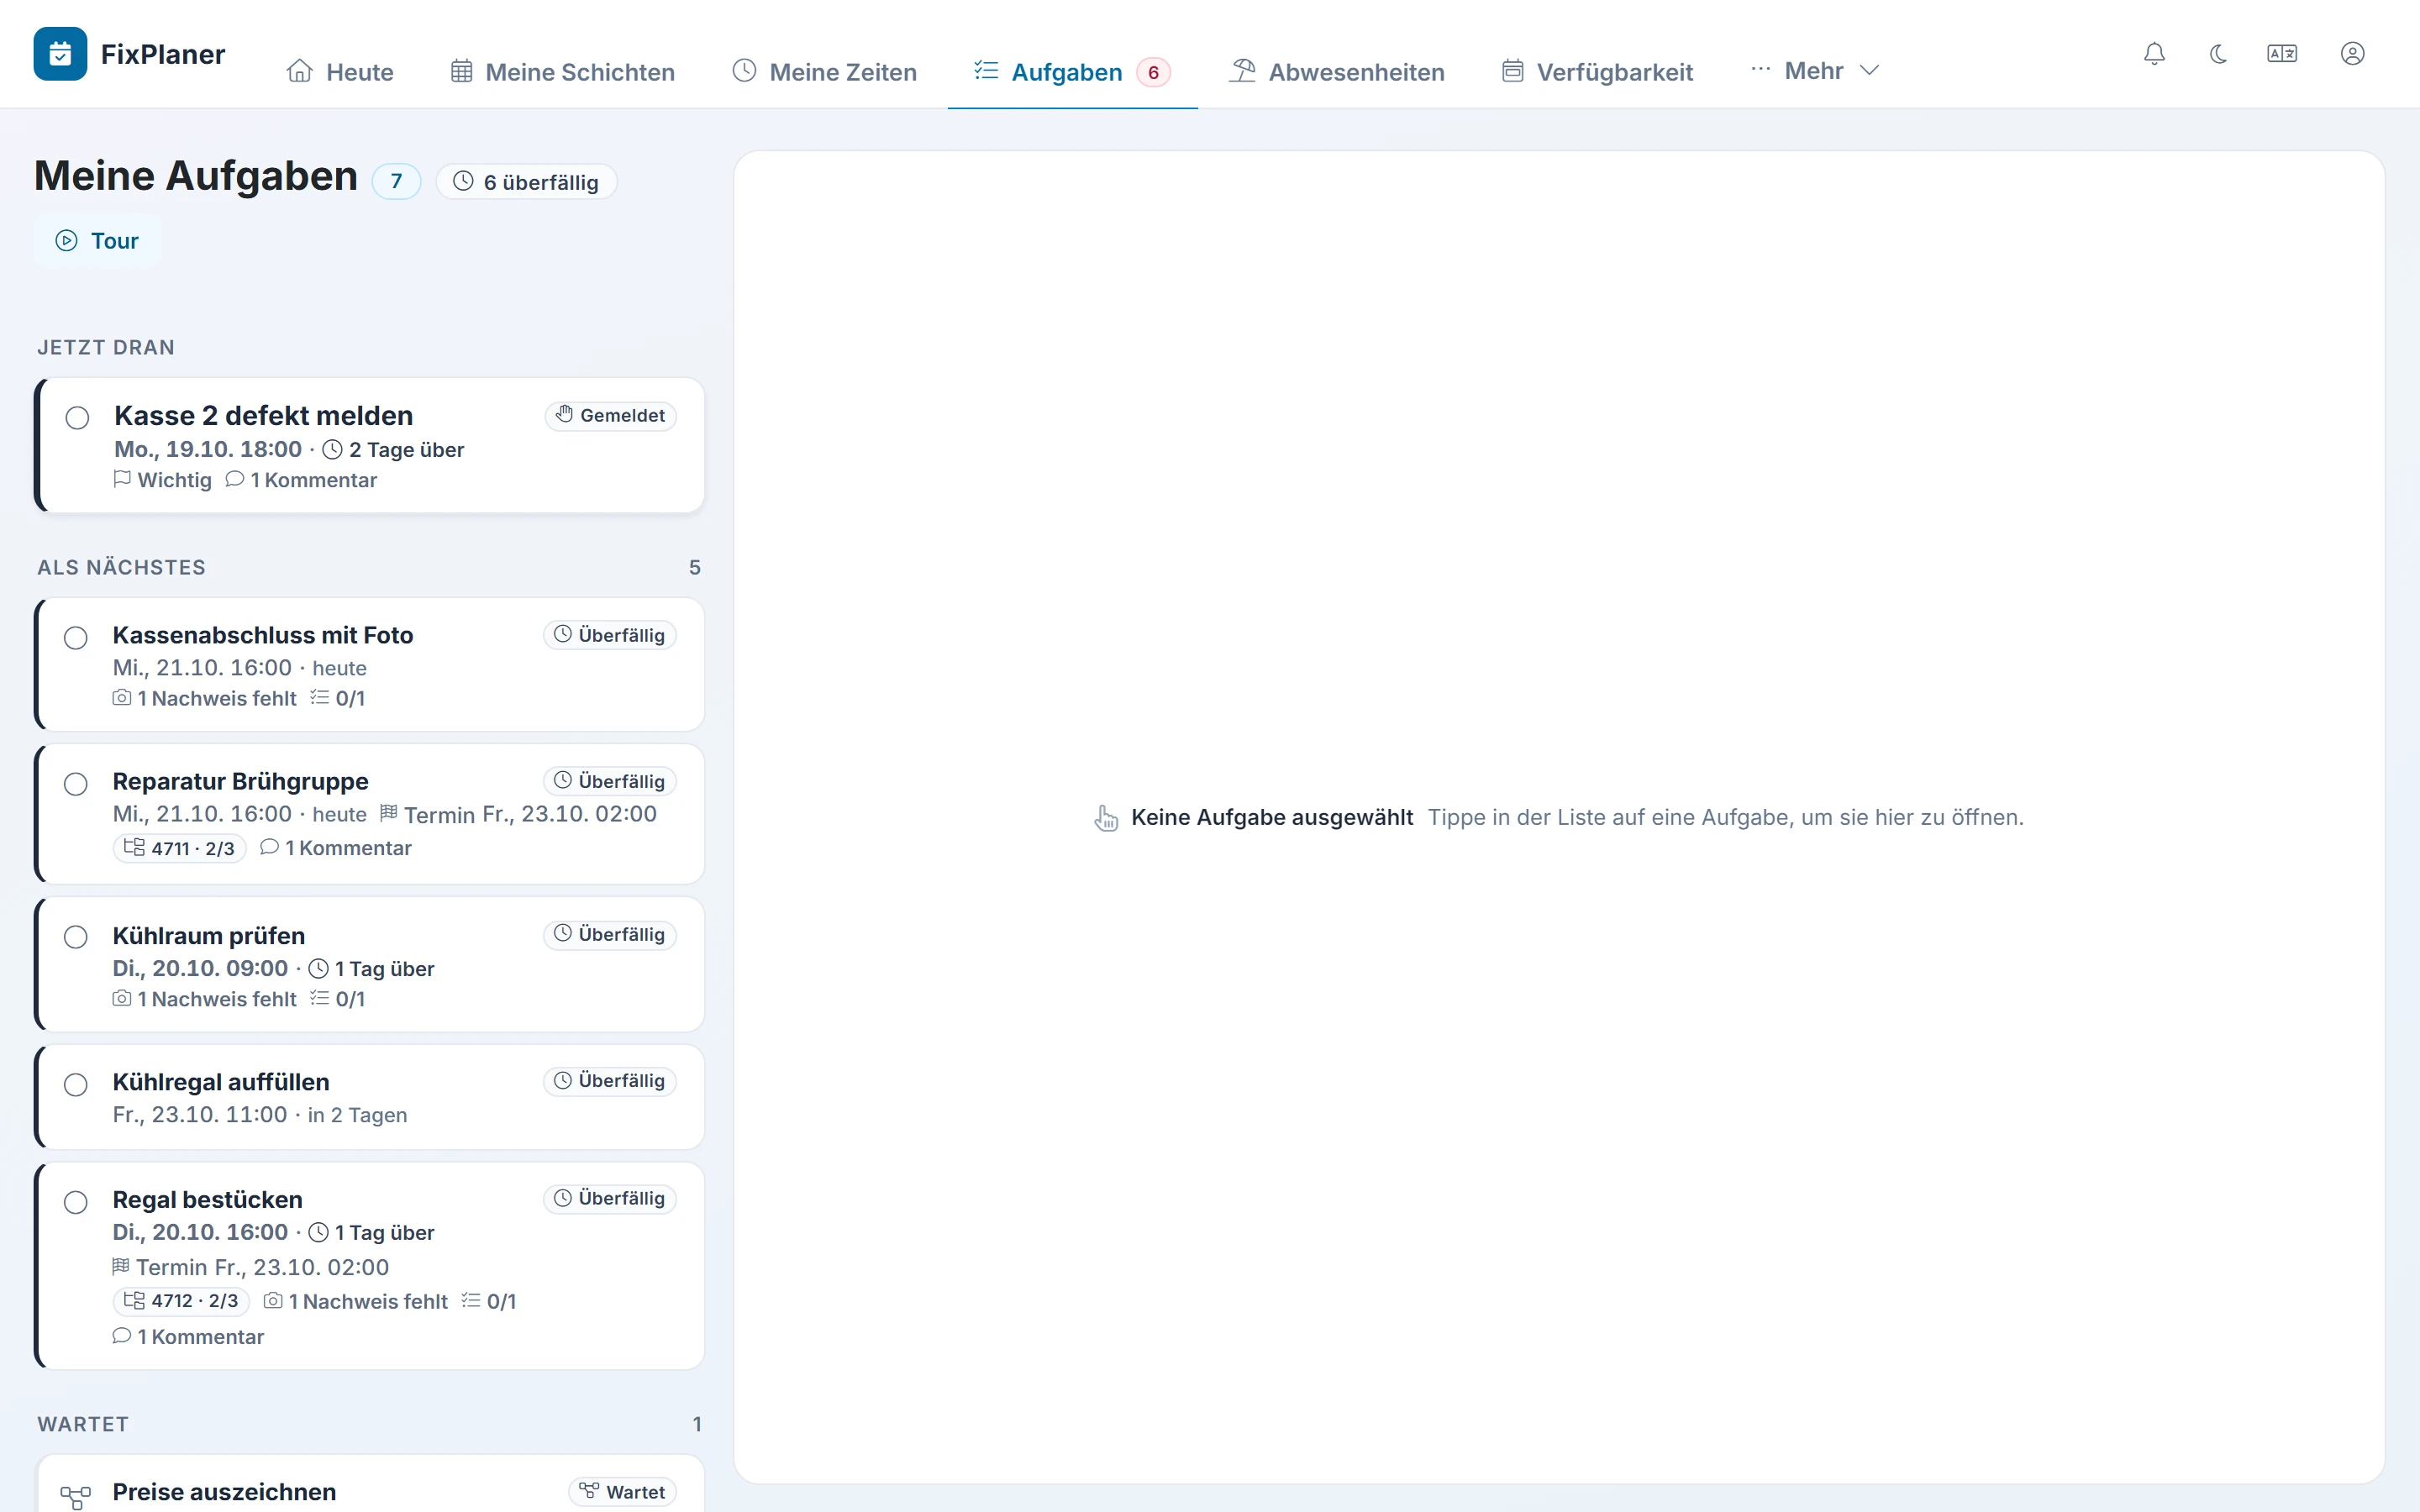Click the Termin flag icon on Reparatur Brühgruppe
The width and height of the screenshot is (2420, 1512).
click(x=389, y=813)
